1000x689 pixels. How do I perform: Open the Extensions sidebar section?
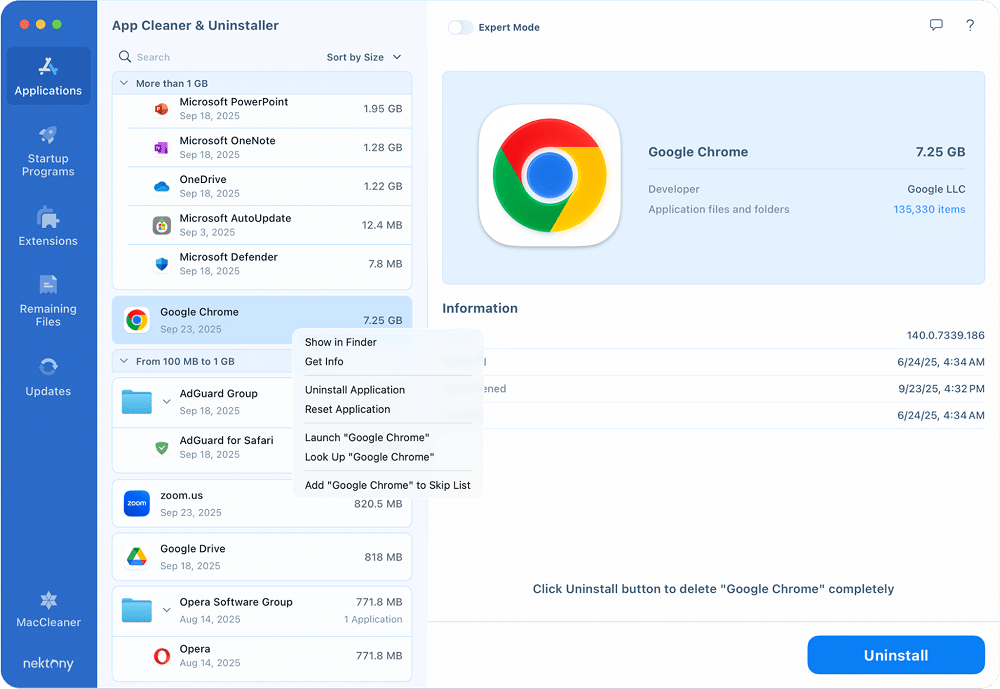[x=48, y=226]
